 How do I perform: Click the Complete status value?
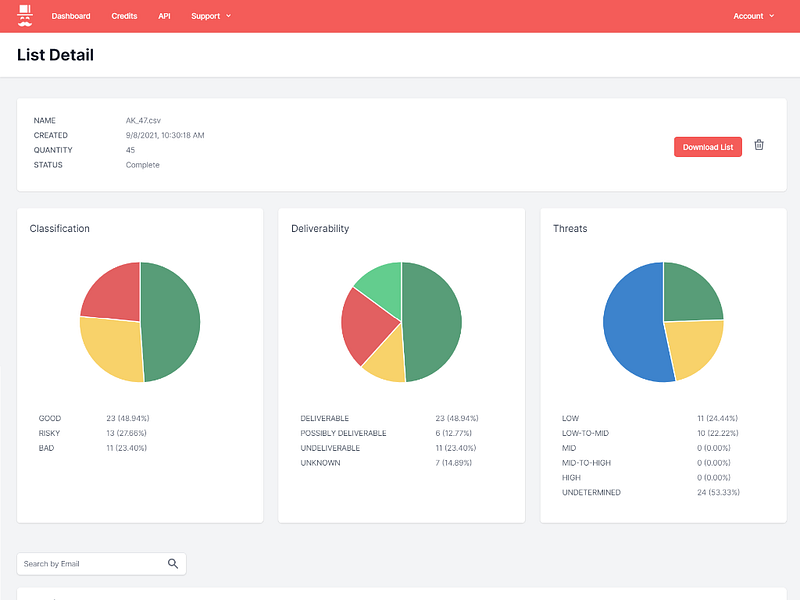pyautogui.click(x=142, y=165)
